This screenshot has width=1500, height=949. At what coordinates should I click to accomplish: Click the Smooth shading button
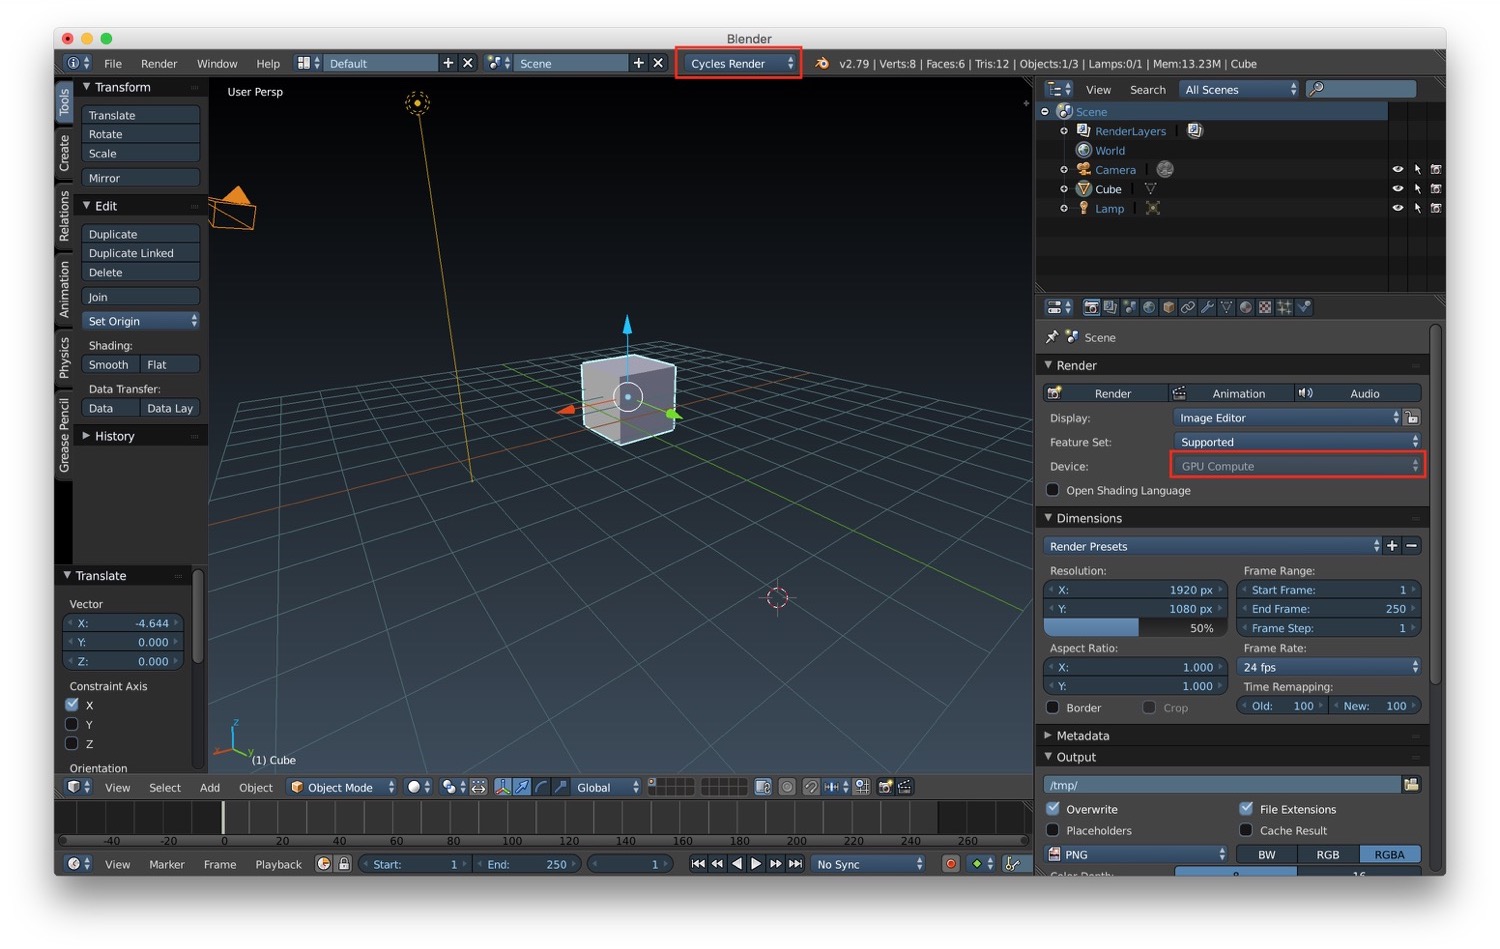tap(110, 365)
